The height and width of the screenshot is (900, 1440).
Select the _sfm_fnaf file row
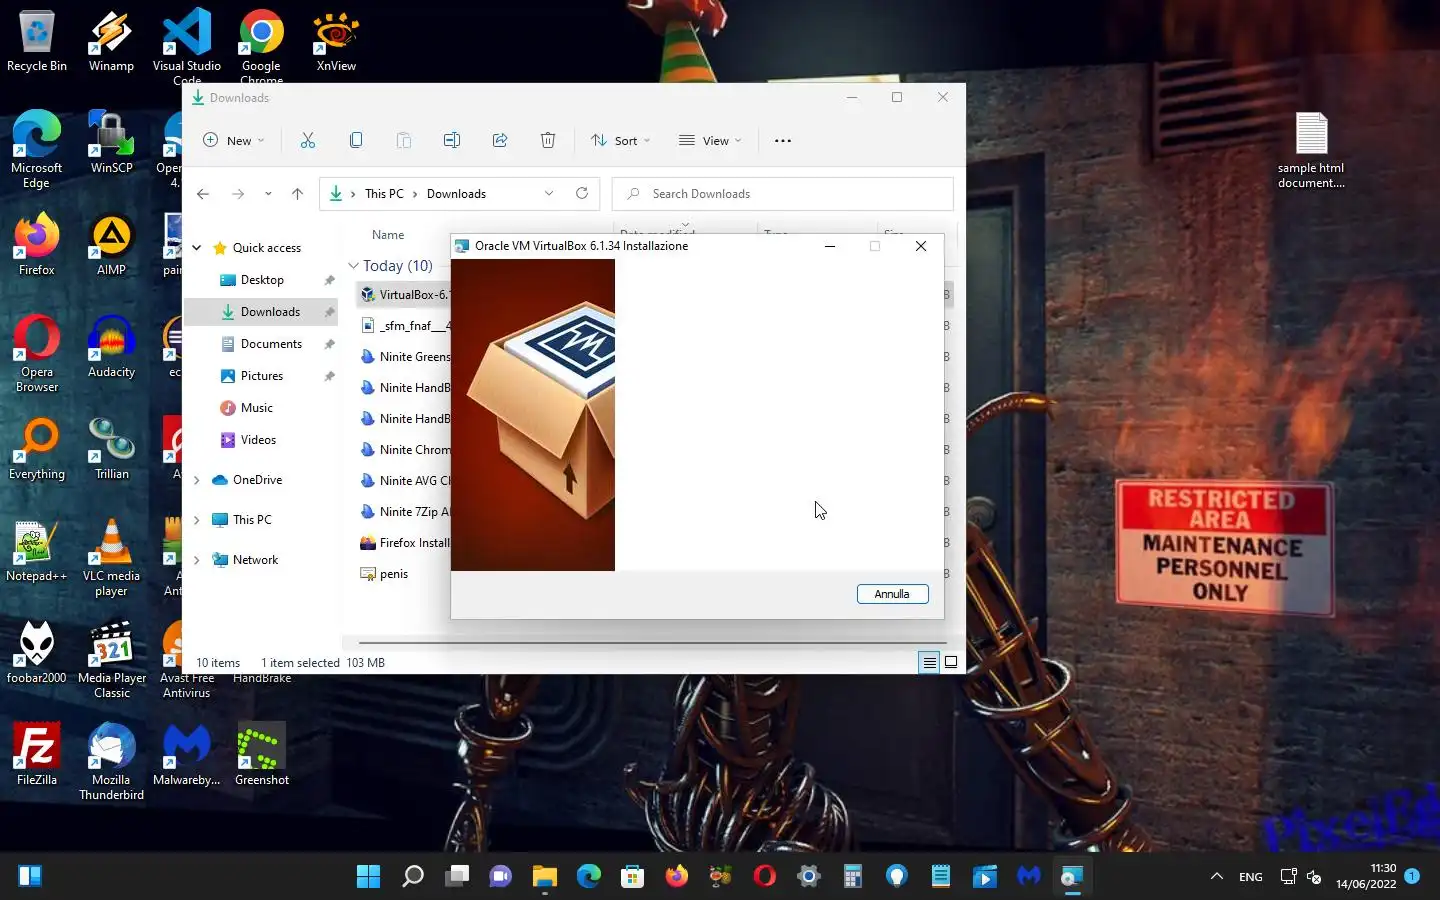(x=404, y=325)
